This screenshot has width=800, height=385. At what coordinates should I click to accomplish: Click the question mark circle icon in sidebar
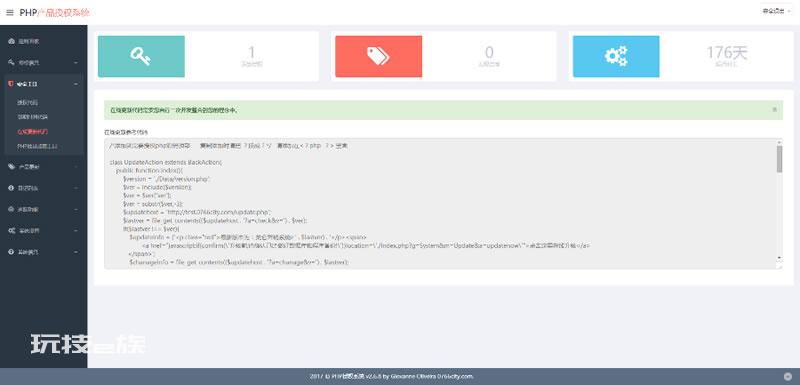point(11,252)
